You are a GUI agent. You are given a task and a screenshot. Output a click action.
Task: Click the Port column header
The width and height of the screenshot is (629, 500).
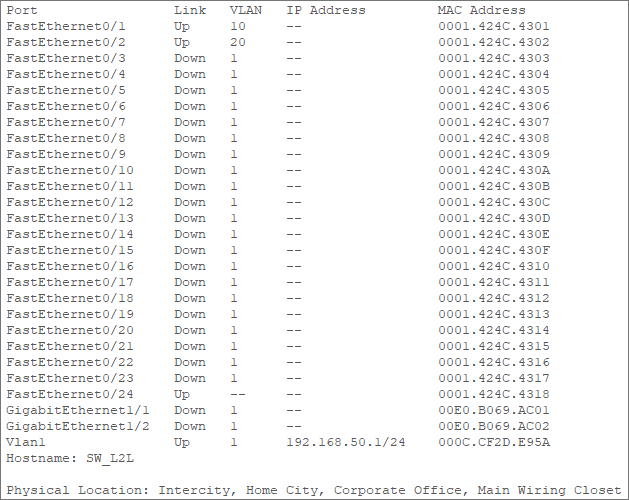22,10
